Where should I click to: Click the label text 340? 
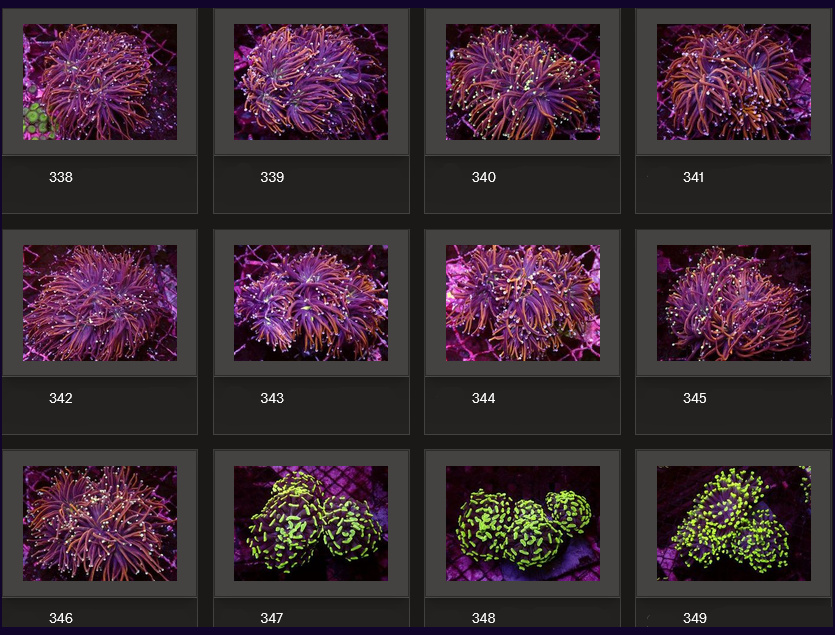(484, 177)
